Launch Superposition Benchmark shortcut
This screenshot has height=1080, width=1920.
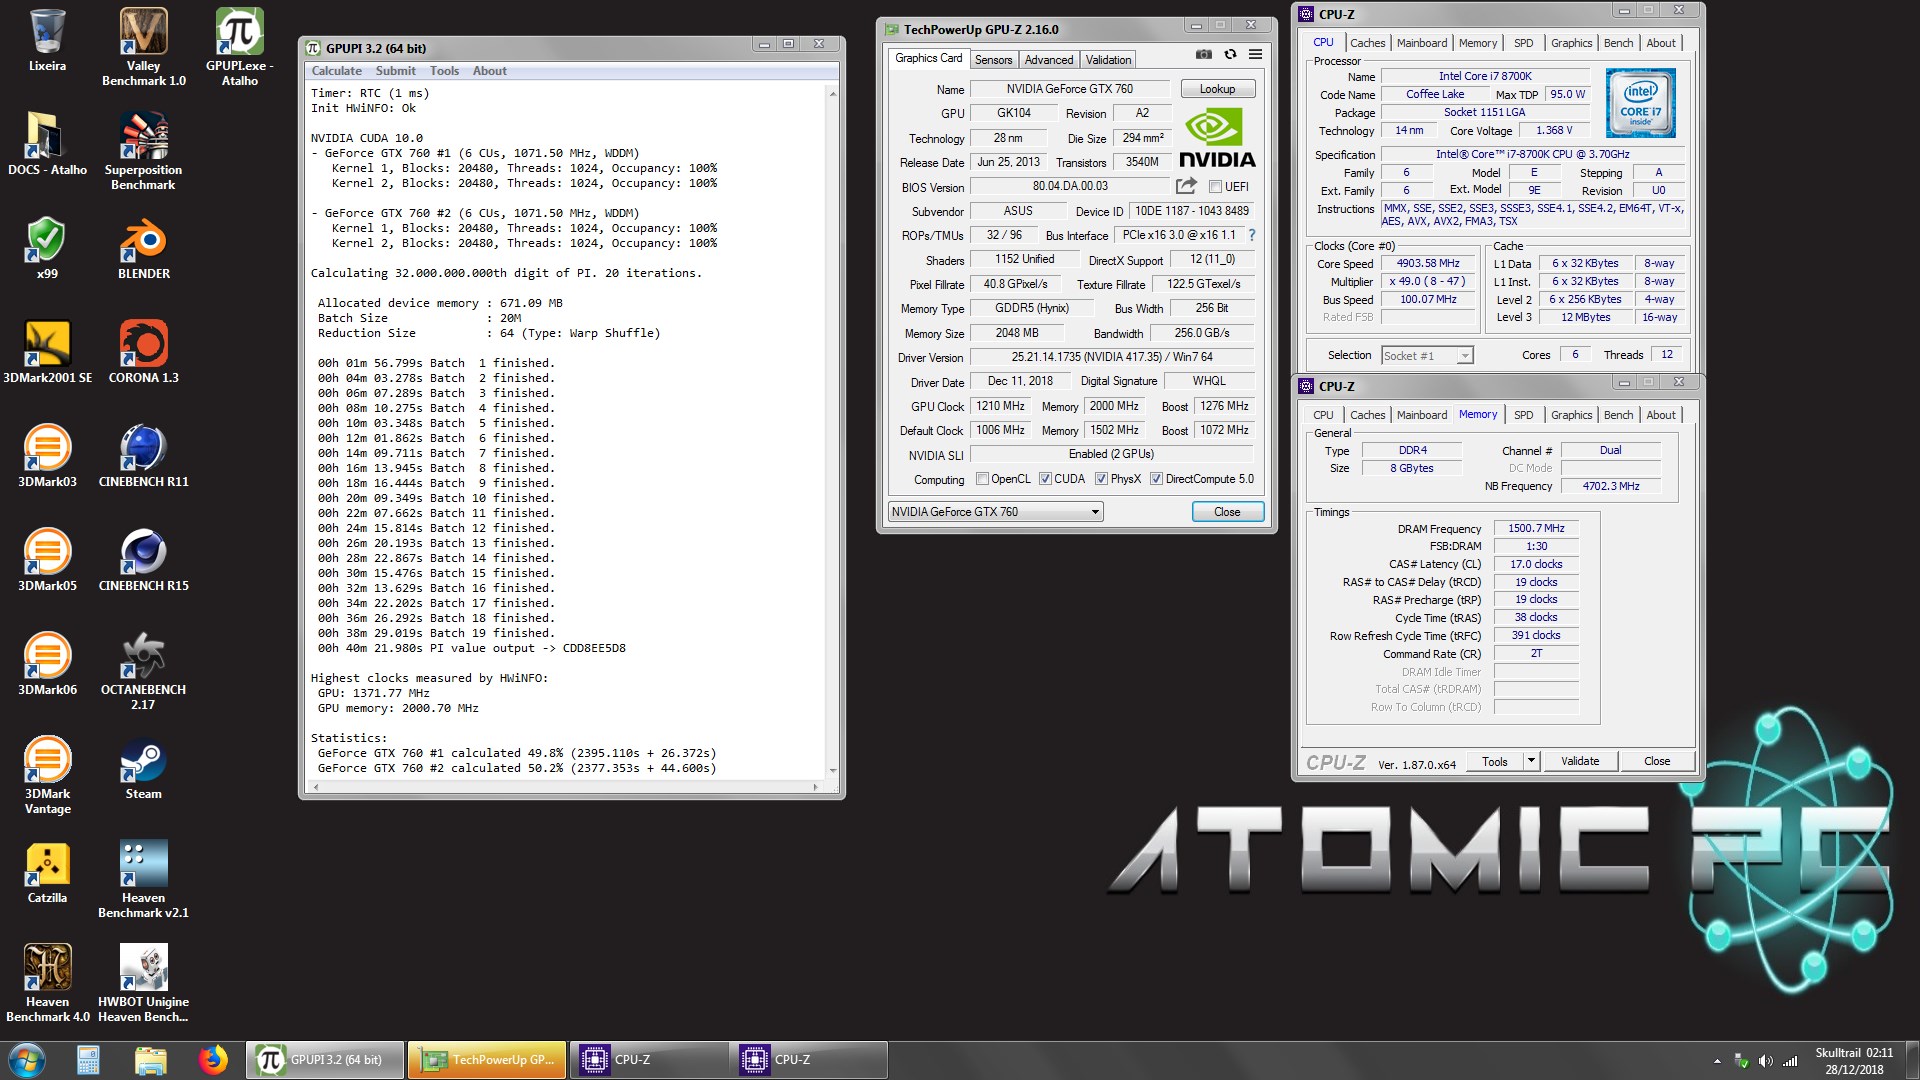144,151
